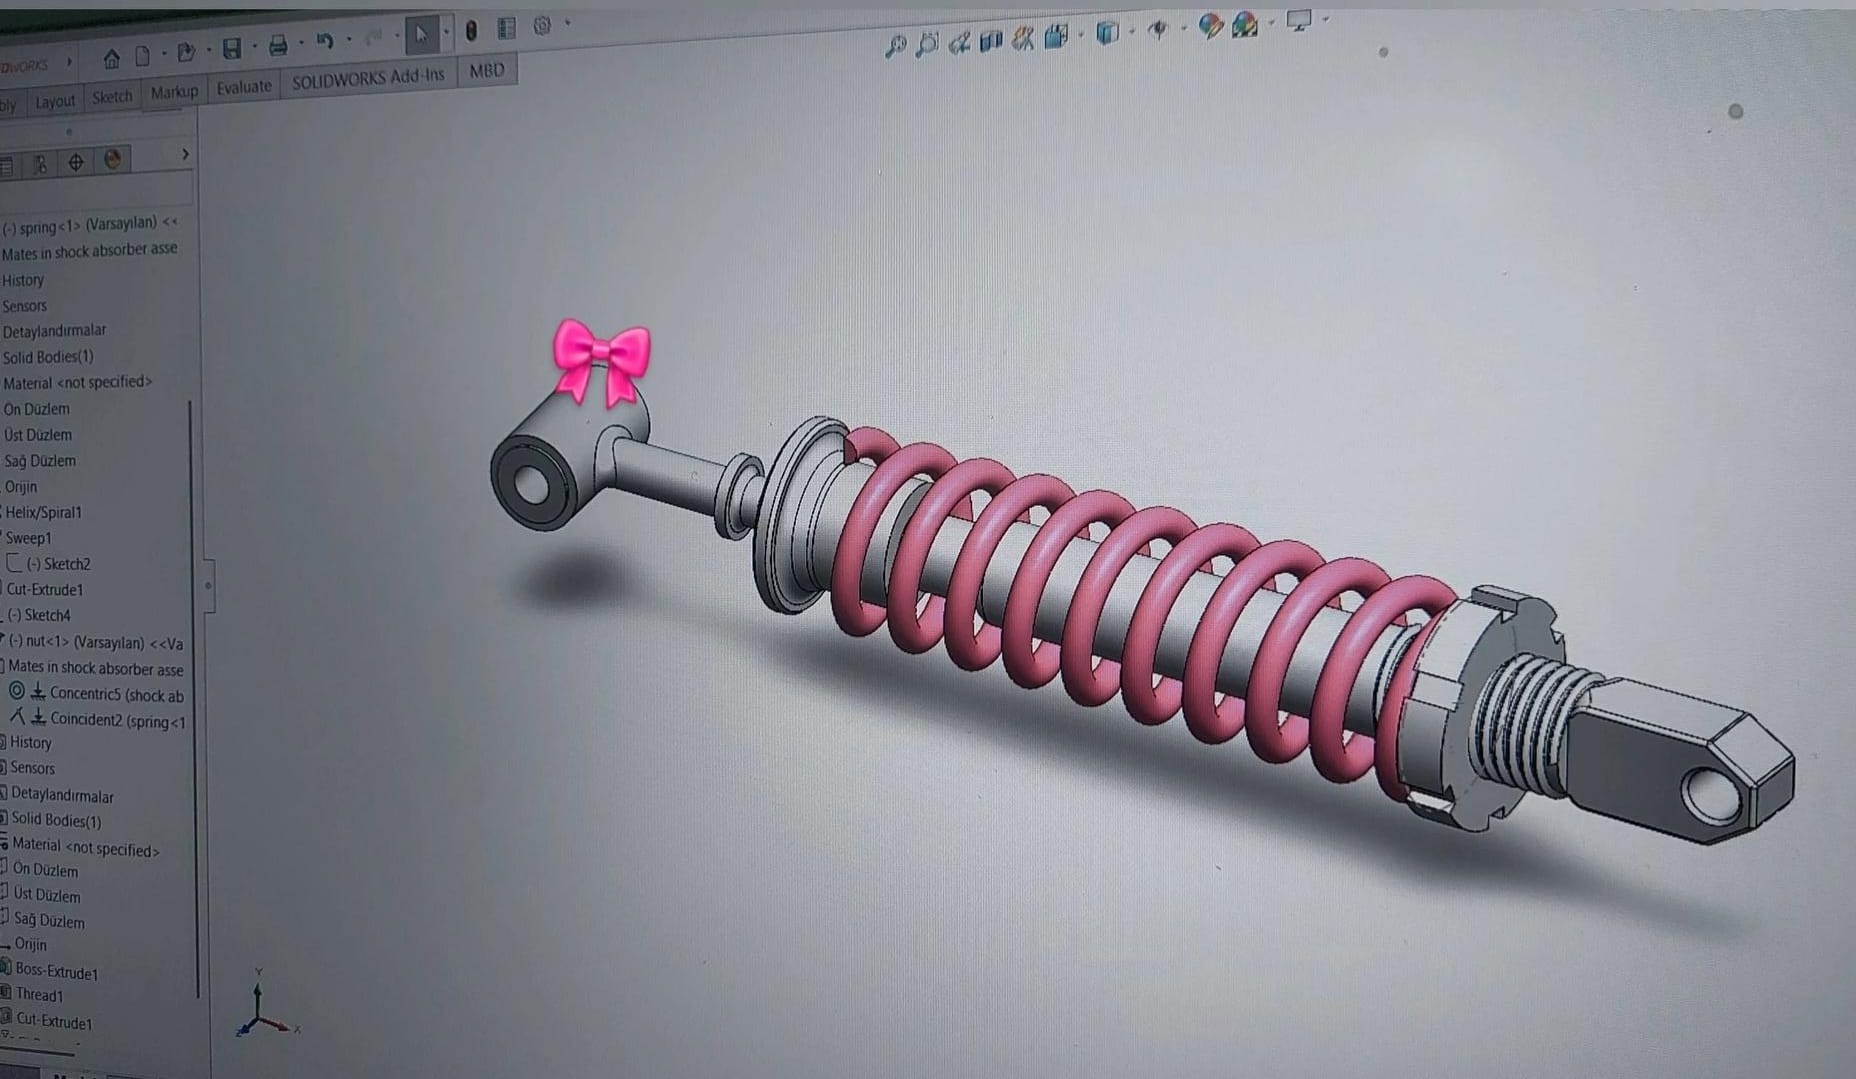Create a new document with New icon
1856x1079 pixels.
(142, 56)
